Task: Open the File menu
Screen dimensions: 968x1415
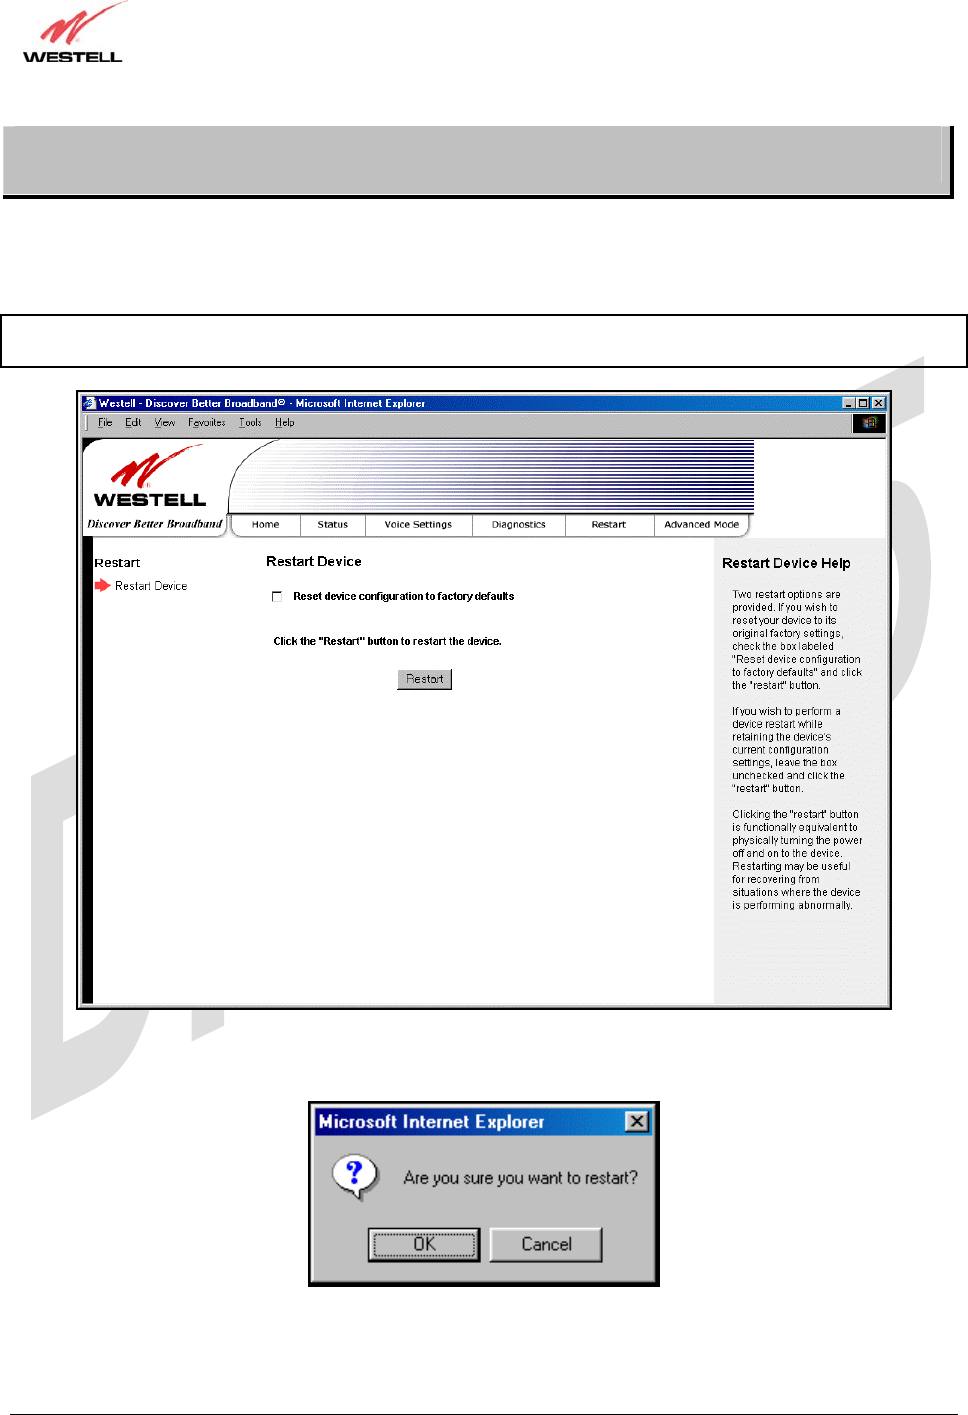Action: click(x=105, y=423)
